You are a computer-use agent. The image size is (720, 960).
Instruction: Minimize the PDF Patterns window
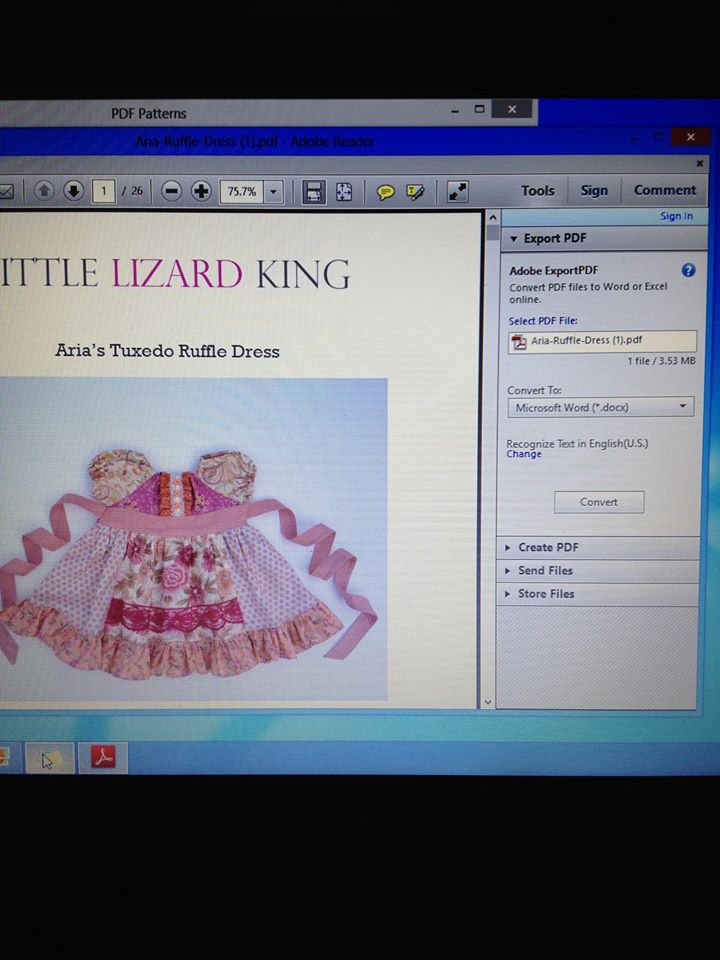pos(455,111)
